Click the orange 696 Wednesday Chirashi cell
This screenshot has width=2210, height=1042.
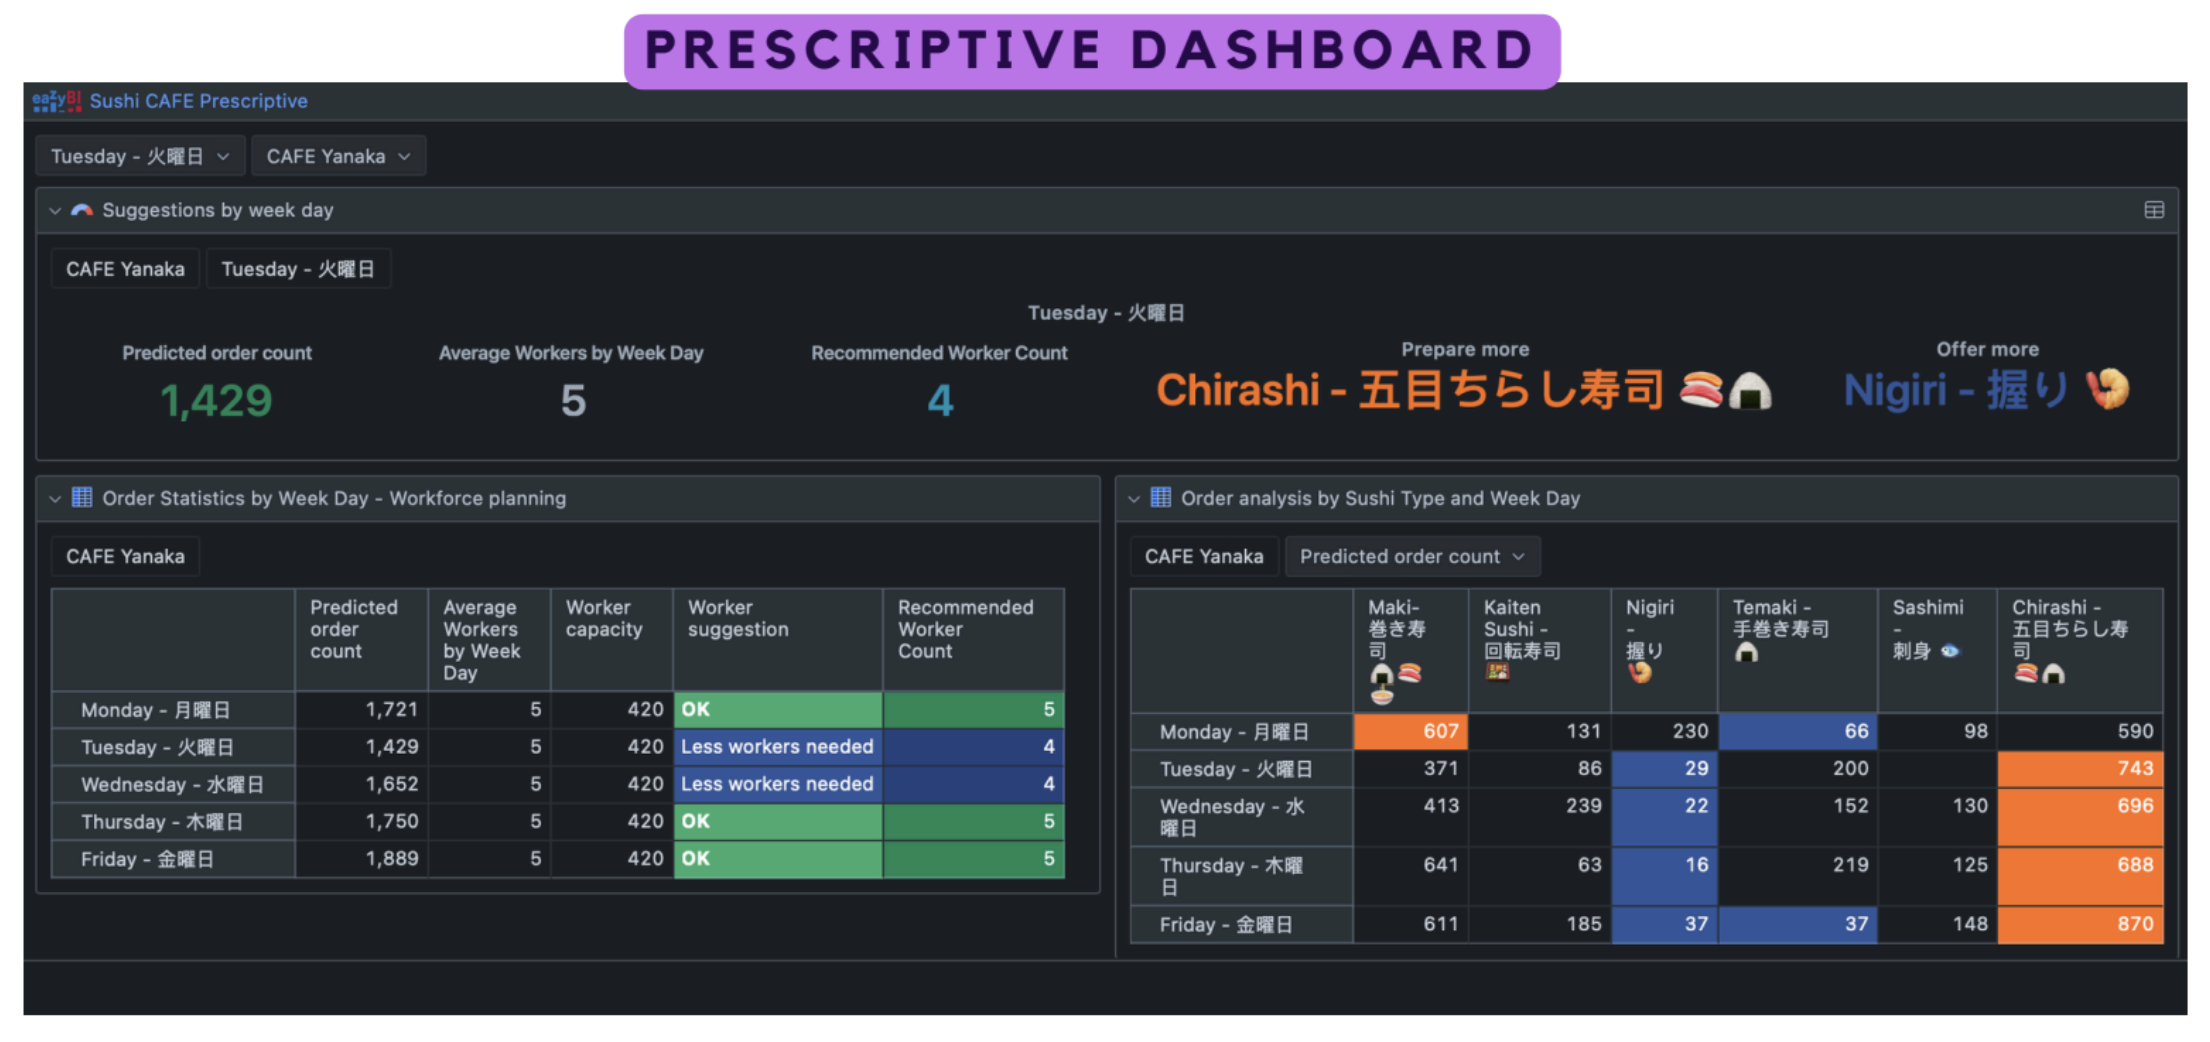click(x=2080, y=816)
